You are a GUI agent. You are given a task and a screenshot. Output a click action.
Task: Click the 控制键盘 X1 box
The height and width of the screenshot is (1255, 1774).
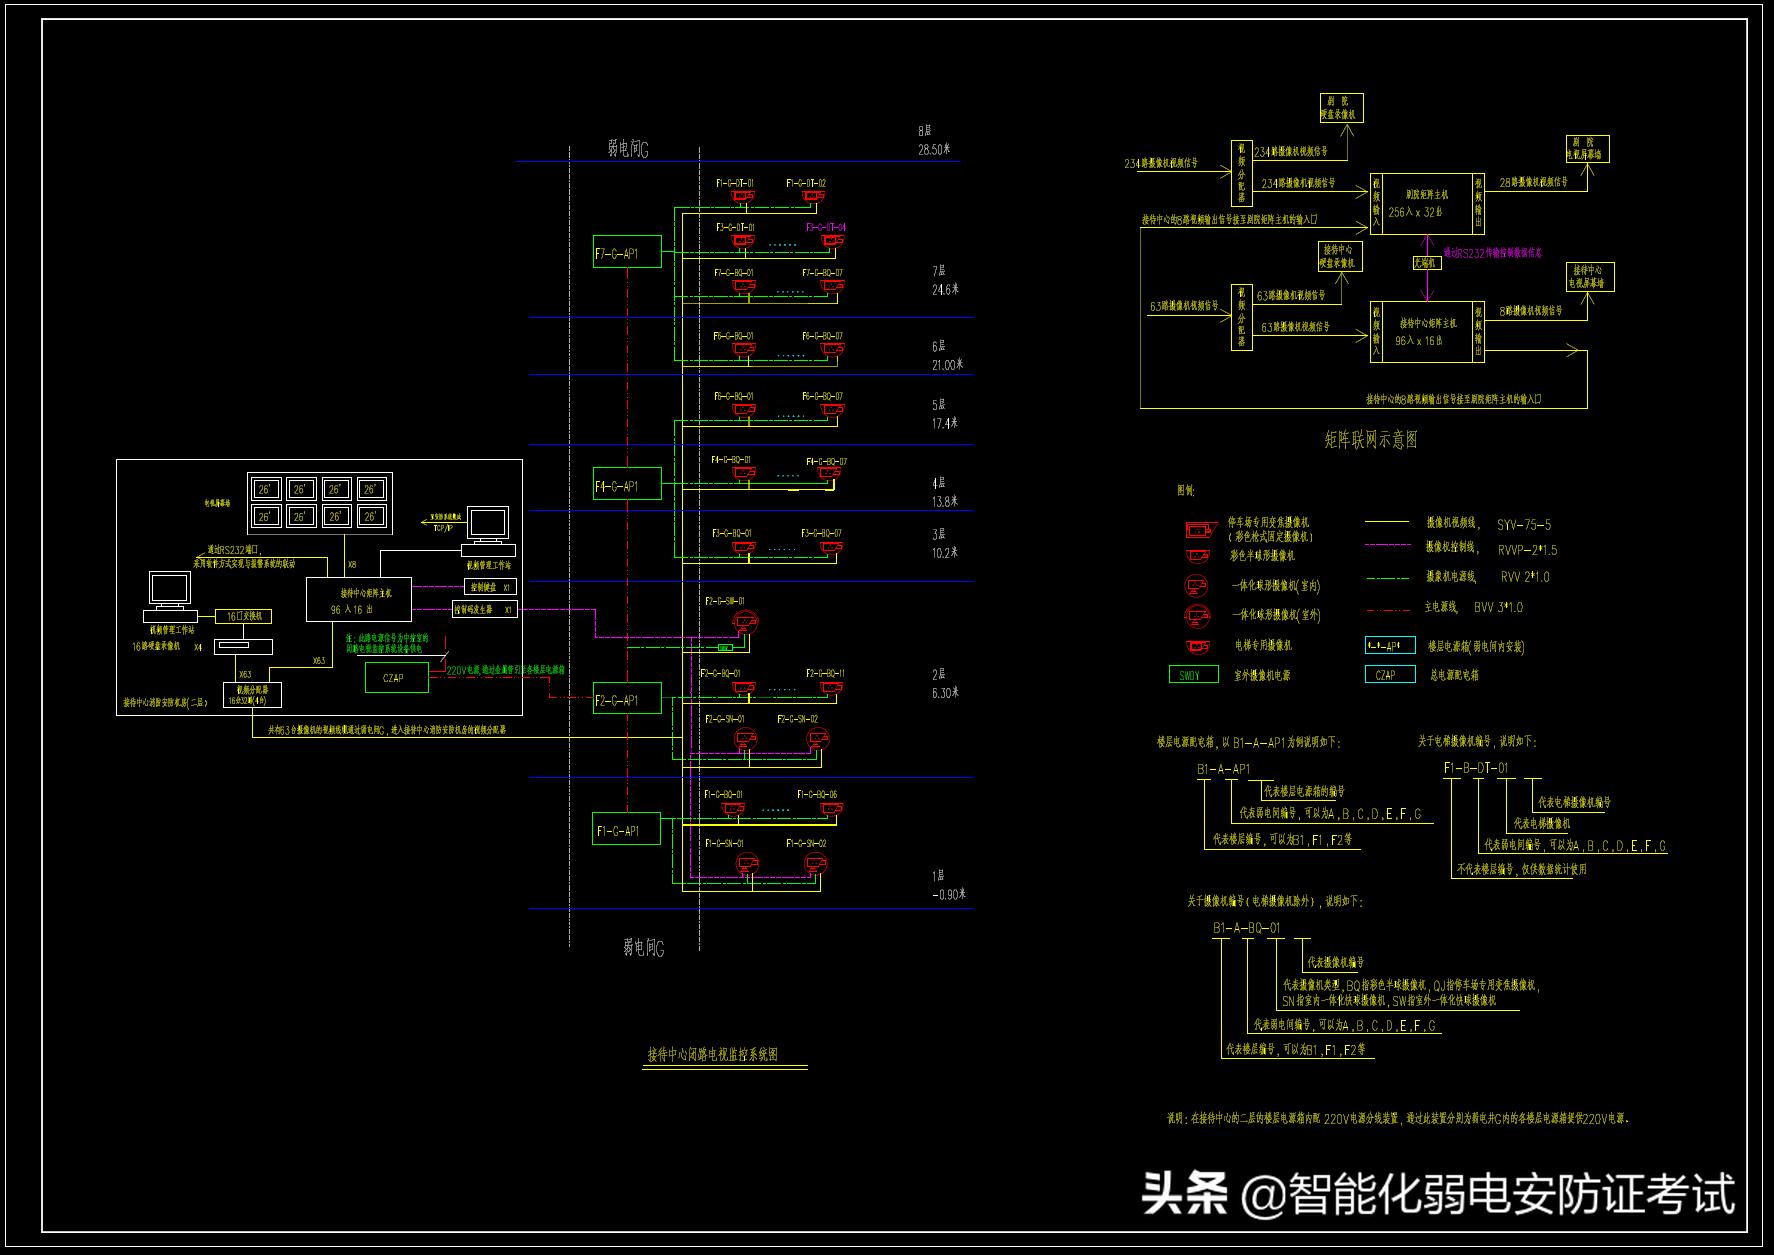point(490,587)
